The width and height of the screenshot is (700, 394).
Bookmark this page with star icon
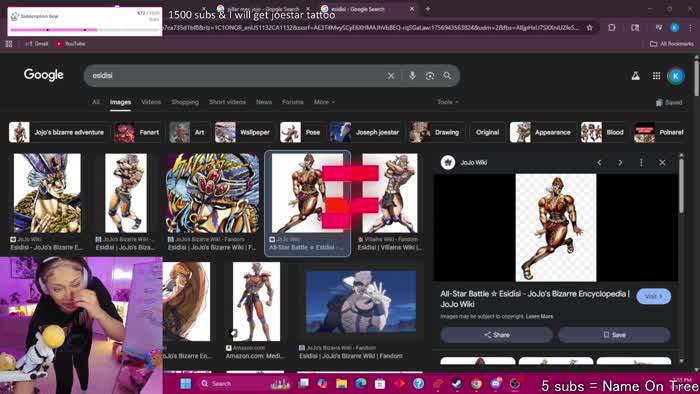[590, 28]
